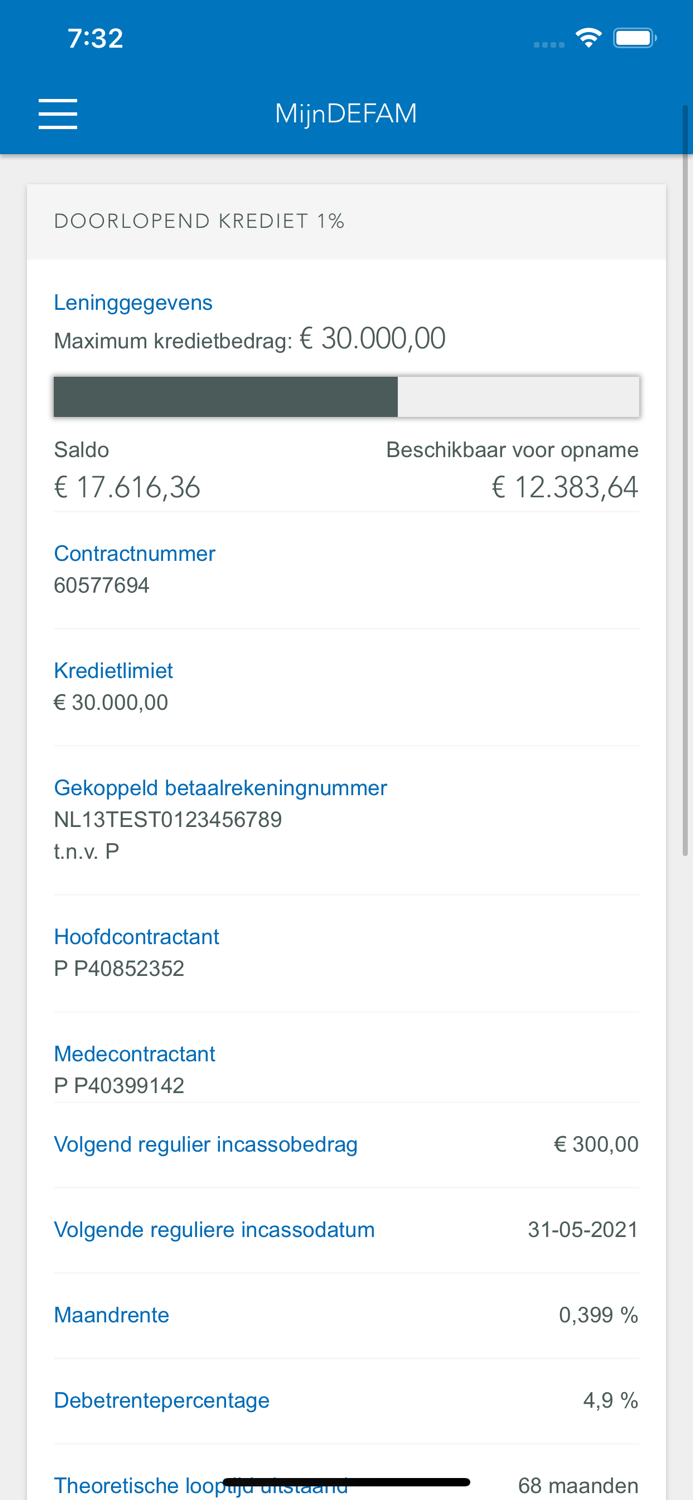Expand the Maandrente row
Image resolution: width=693 pixels, height=1500 pixels.
[x=111, y=1315]
